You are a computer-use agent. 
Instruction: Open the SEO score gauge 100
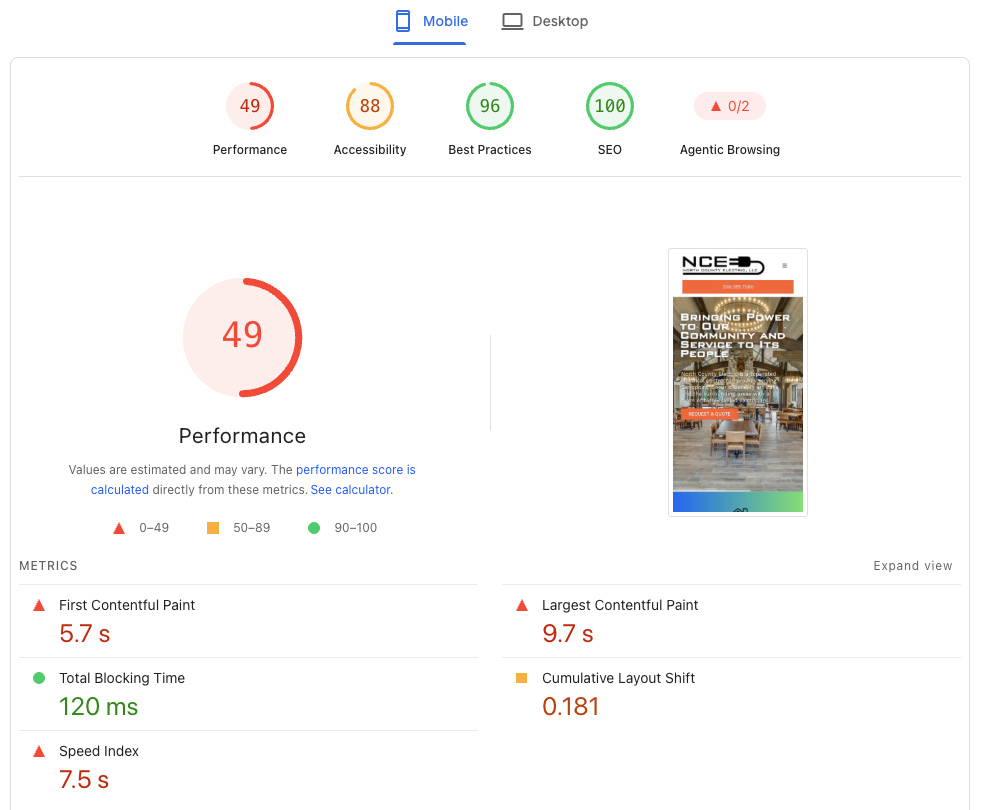(609, 106)
